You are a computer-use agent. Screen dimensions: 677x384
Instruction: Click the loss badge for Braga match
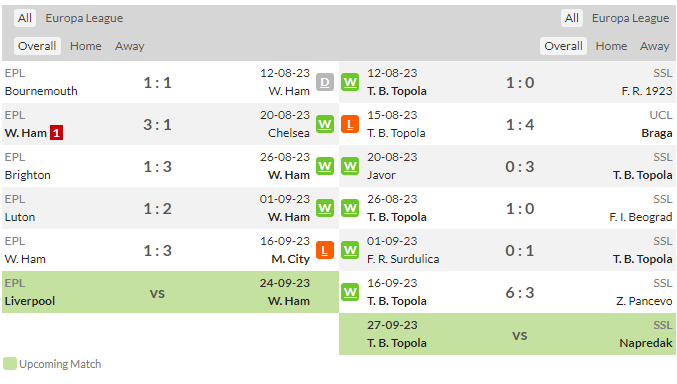click(350, 124)
